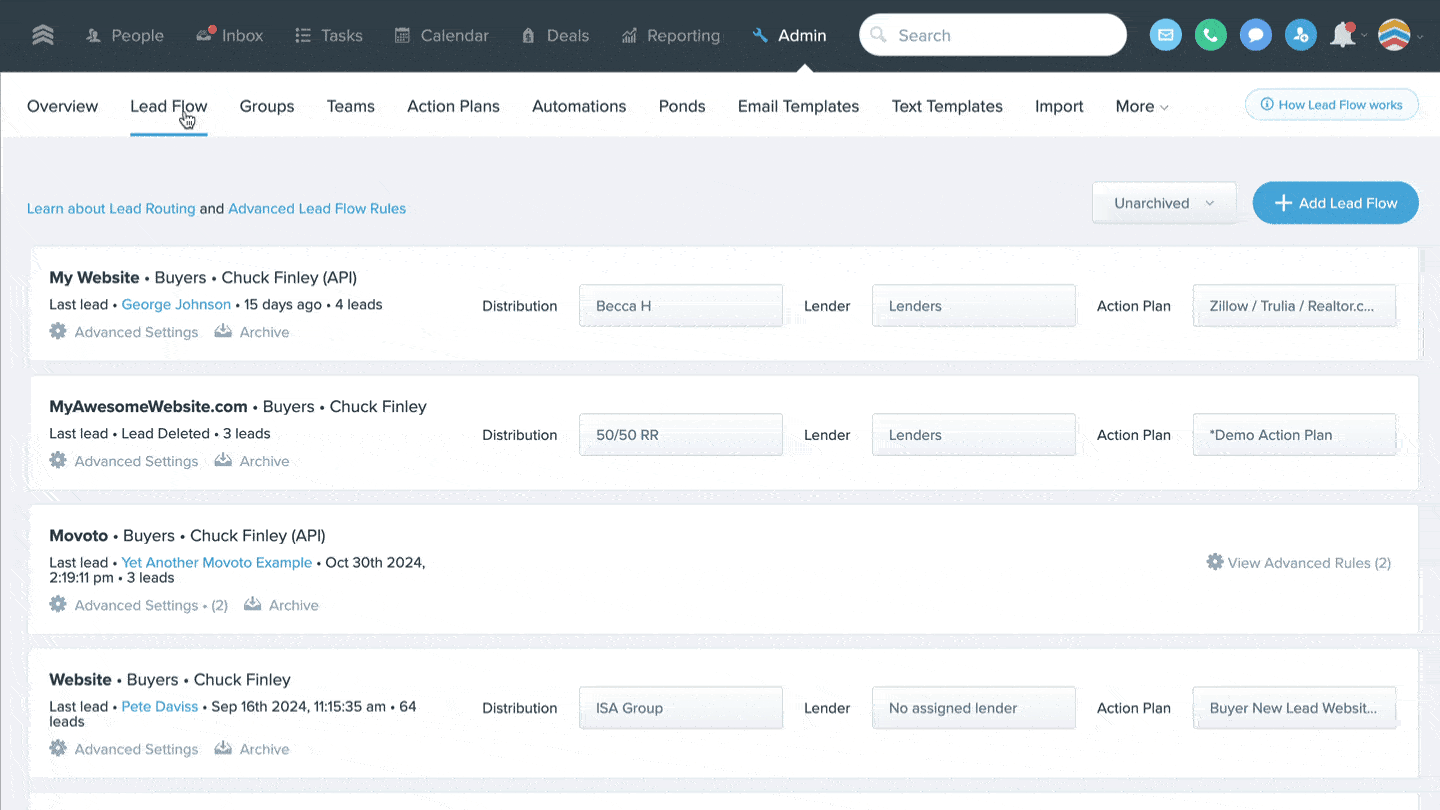The height and width of the screenshot is (810, 1440).
Task: Expand the More menu in admin tabs
Action: point(1141,107)
